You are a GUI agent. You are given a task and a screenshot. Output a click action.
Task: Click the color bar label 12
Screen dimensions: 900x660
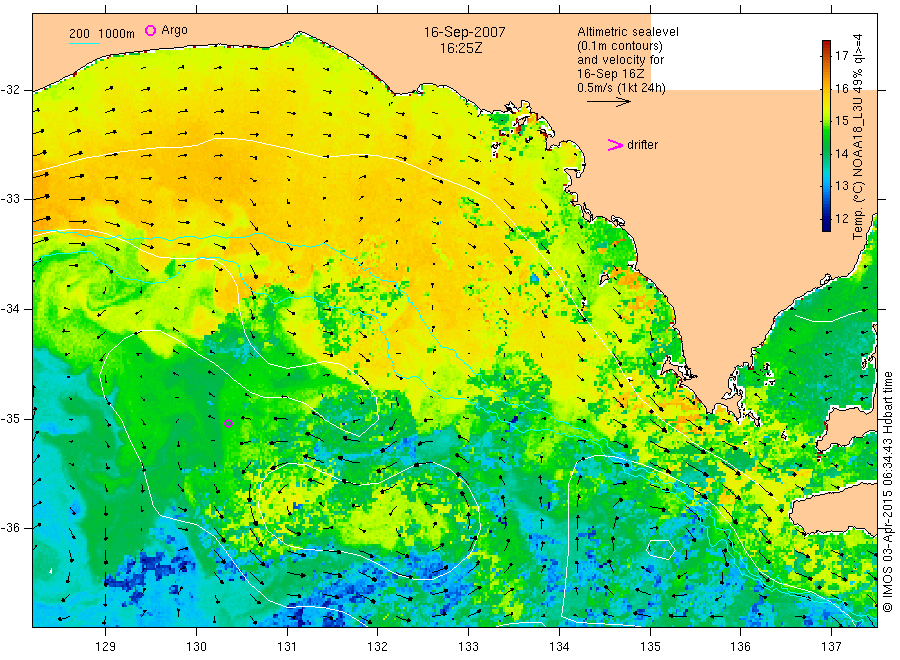pos(841,219)
